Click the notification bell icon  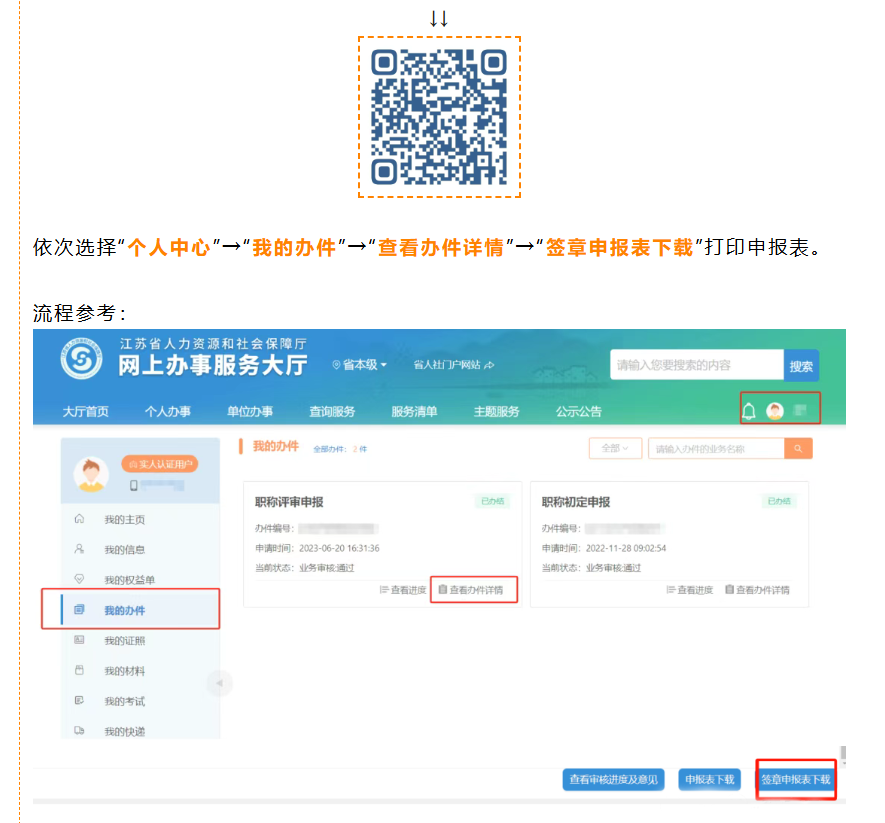[748, 411]
